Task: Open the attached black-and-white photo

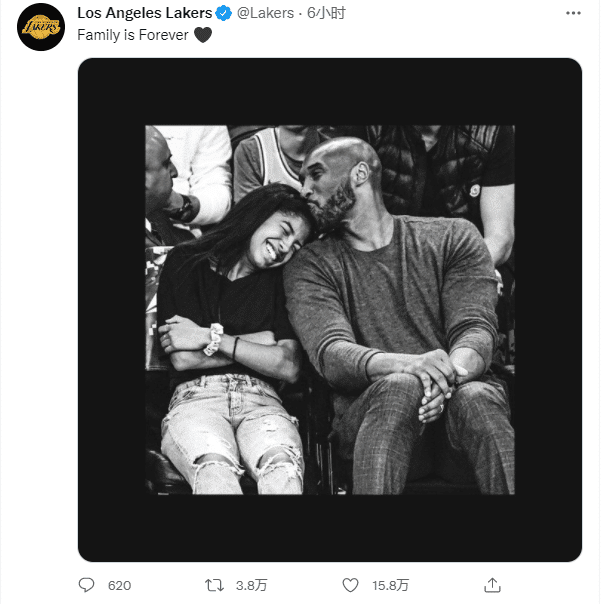Action: [x=330, y=310]
